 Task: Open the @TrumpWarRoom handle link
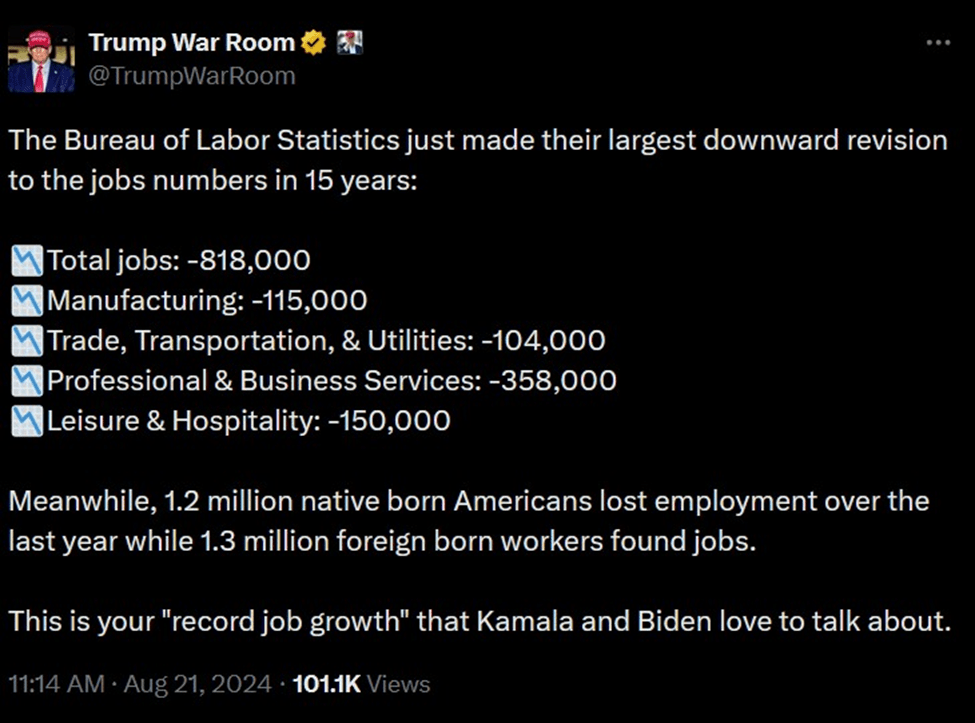coord(192,75)
